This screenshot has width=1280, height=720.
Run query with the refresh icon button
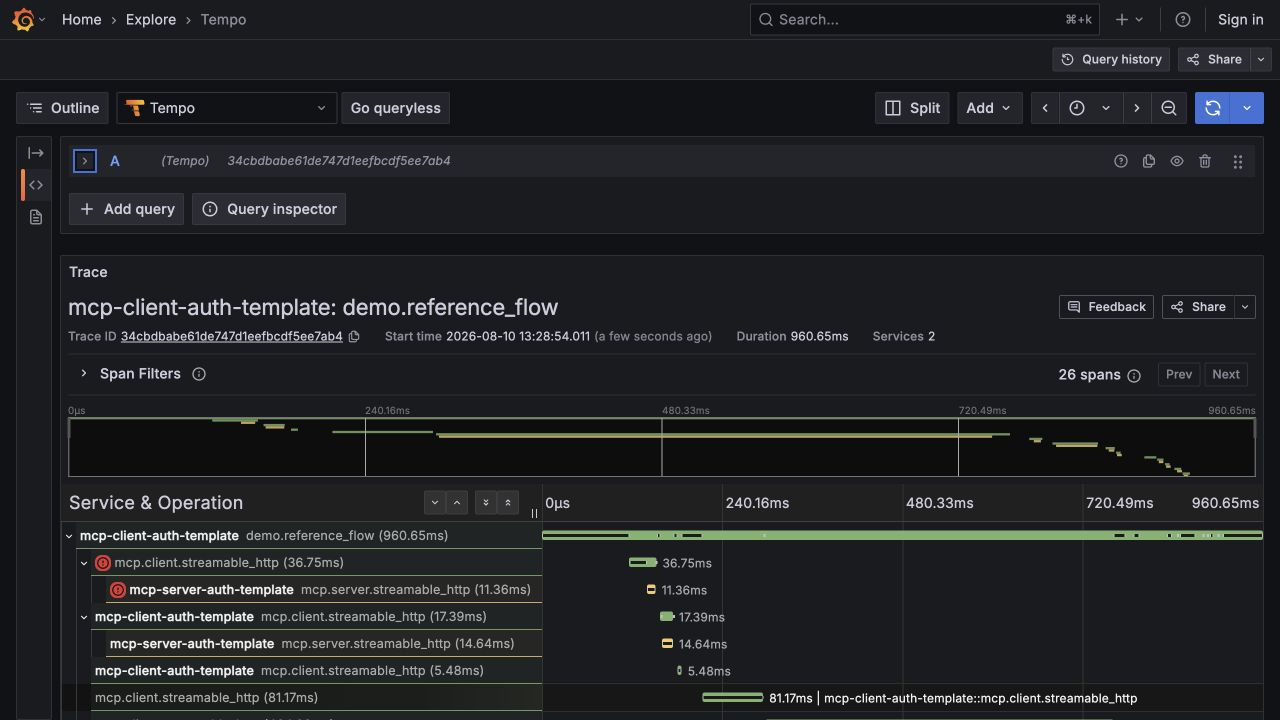click(x=1212, y=108)
